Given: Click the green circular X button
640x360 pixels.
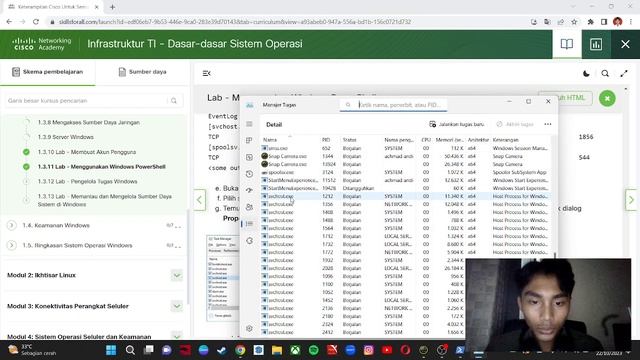Looking at the screenshot, I should click(x=607, y=98).
